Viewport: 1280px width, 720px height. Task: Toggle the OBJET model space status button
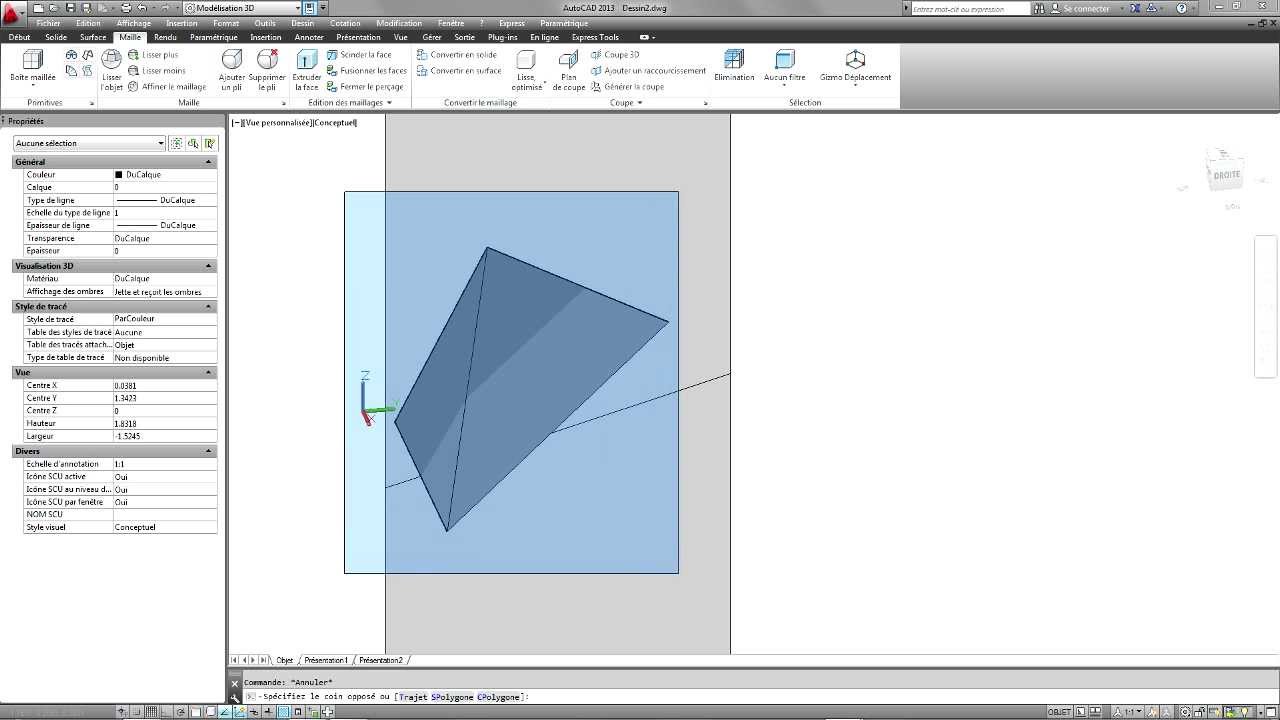pos(1059,712)
